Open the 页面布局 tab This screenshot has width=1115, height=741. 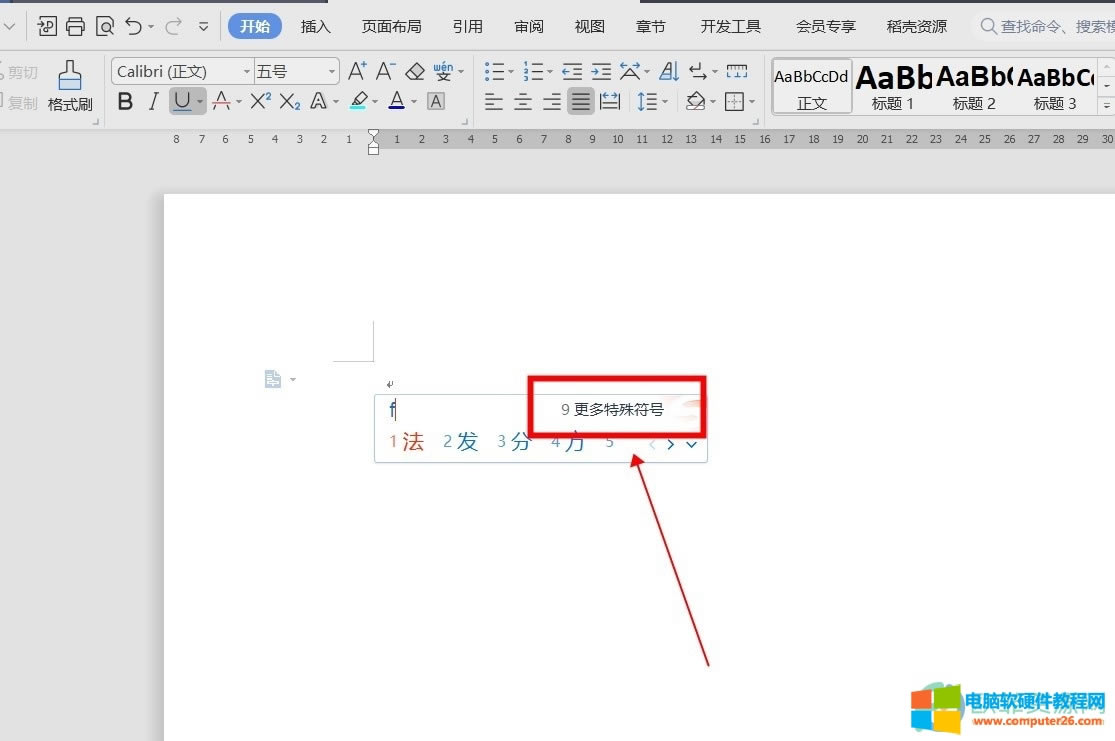point(391,27)
